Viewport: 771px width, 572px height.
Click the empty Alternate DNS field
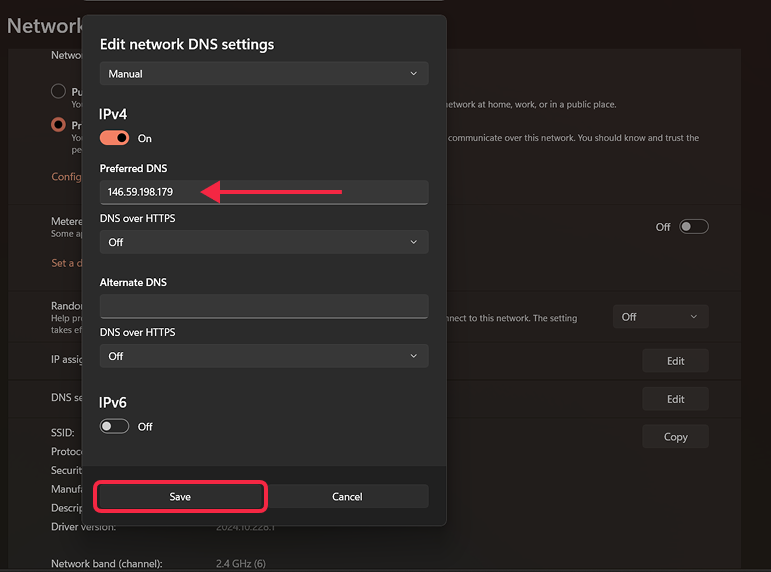pyautogui.click(x=263, y=306)
